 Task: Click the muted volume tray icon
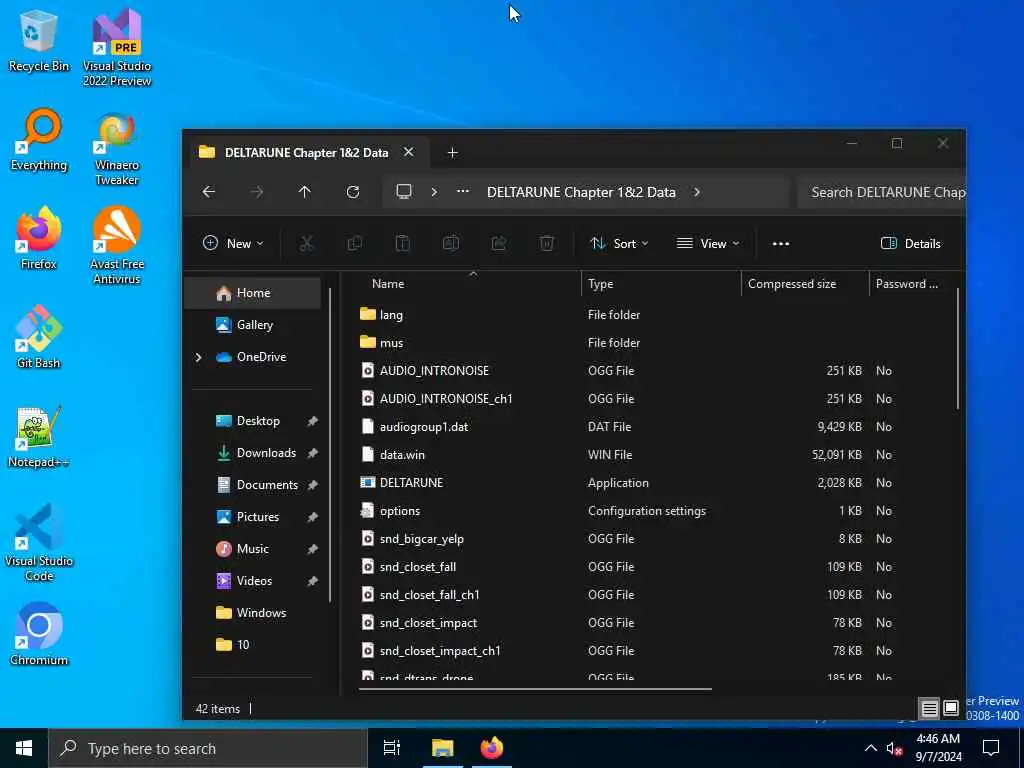tap(894, 749)
